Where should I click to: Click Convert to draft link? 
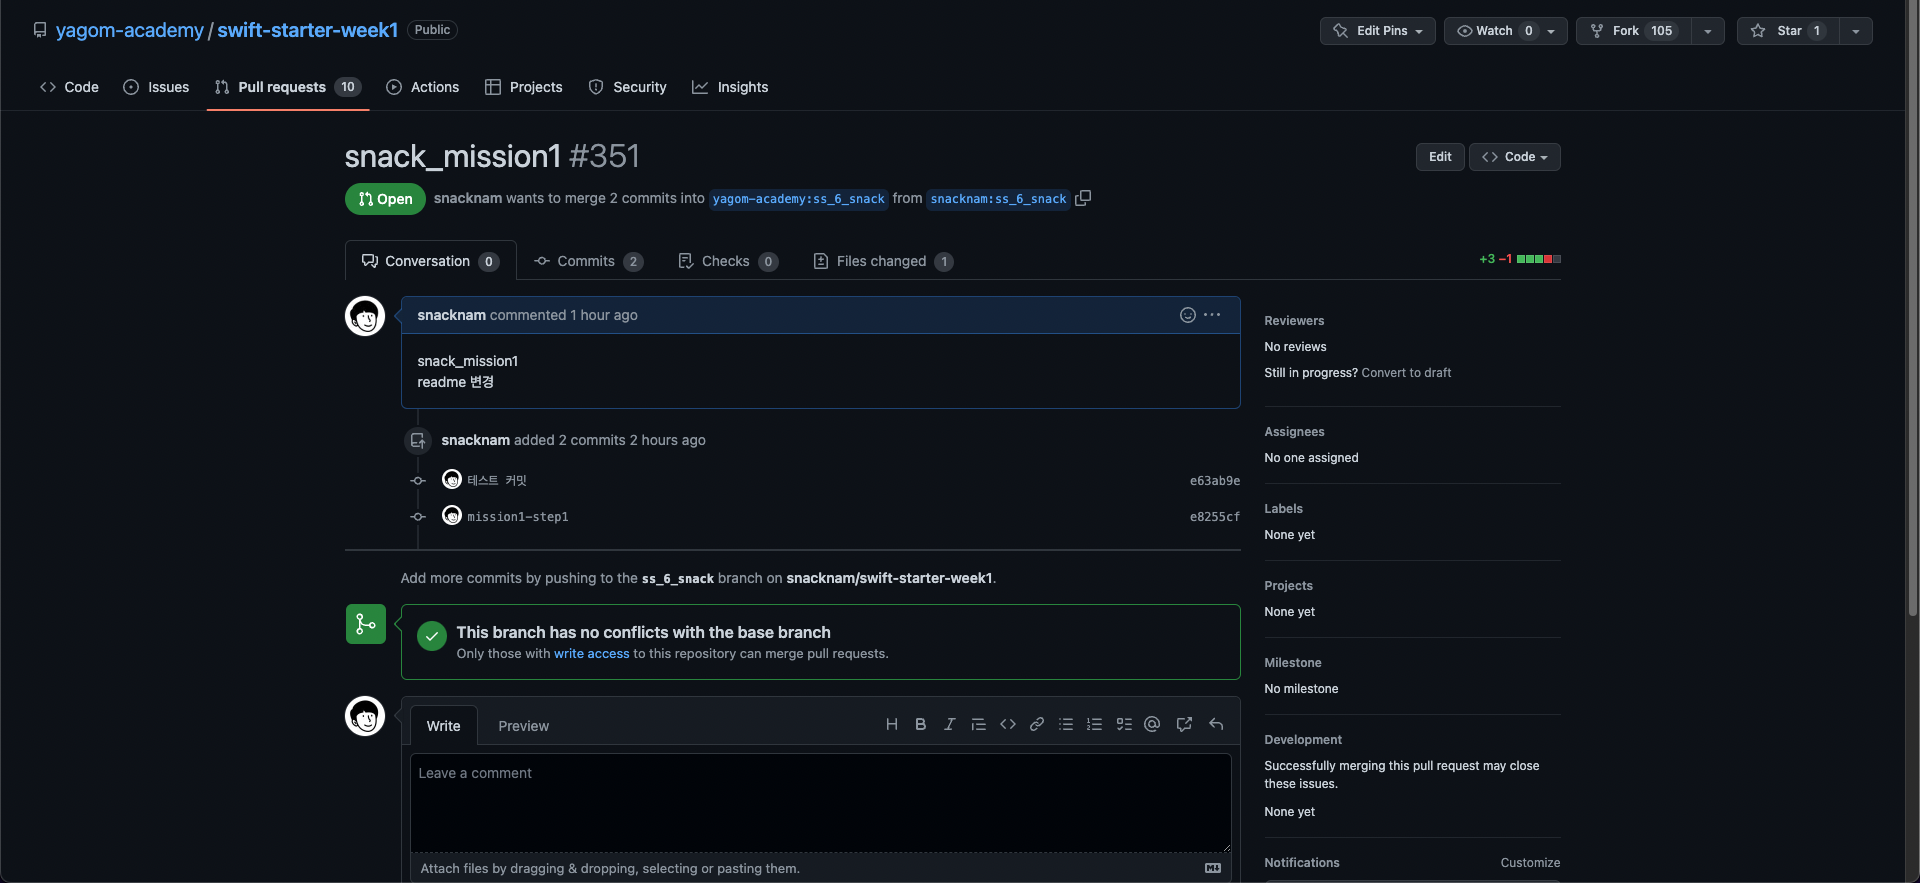[x=1406, y=373]
